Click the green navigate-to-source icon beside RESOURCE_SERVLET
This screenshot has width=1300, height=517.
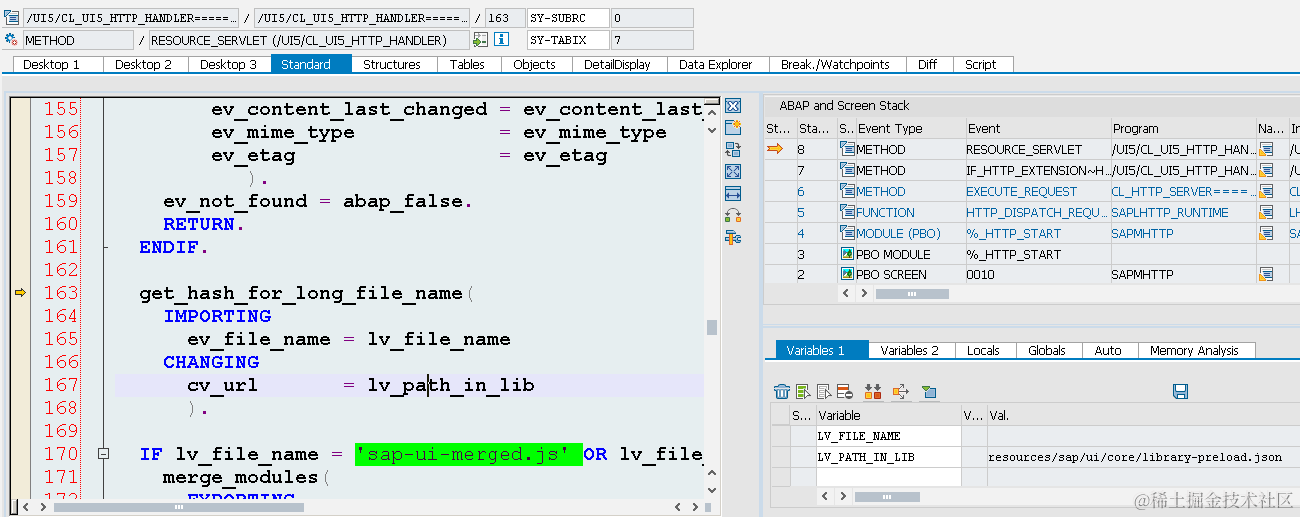point(480,40)
